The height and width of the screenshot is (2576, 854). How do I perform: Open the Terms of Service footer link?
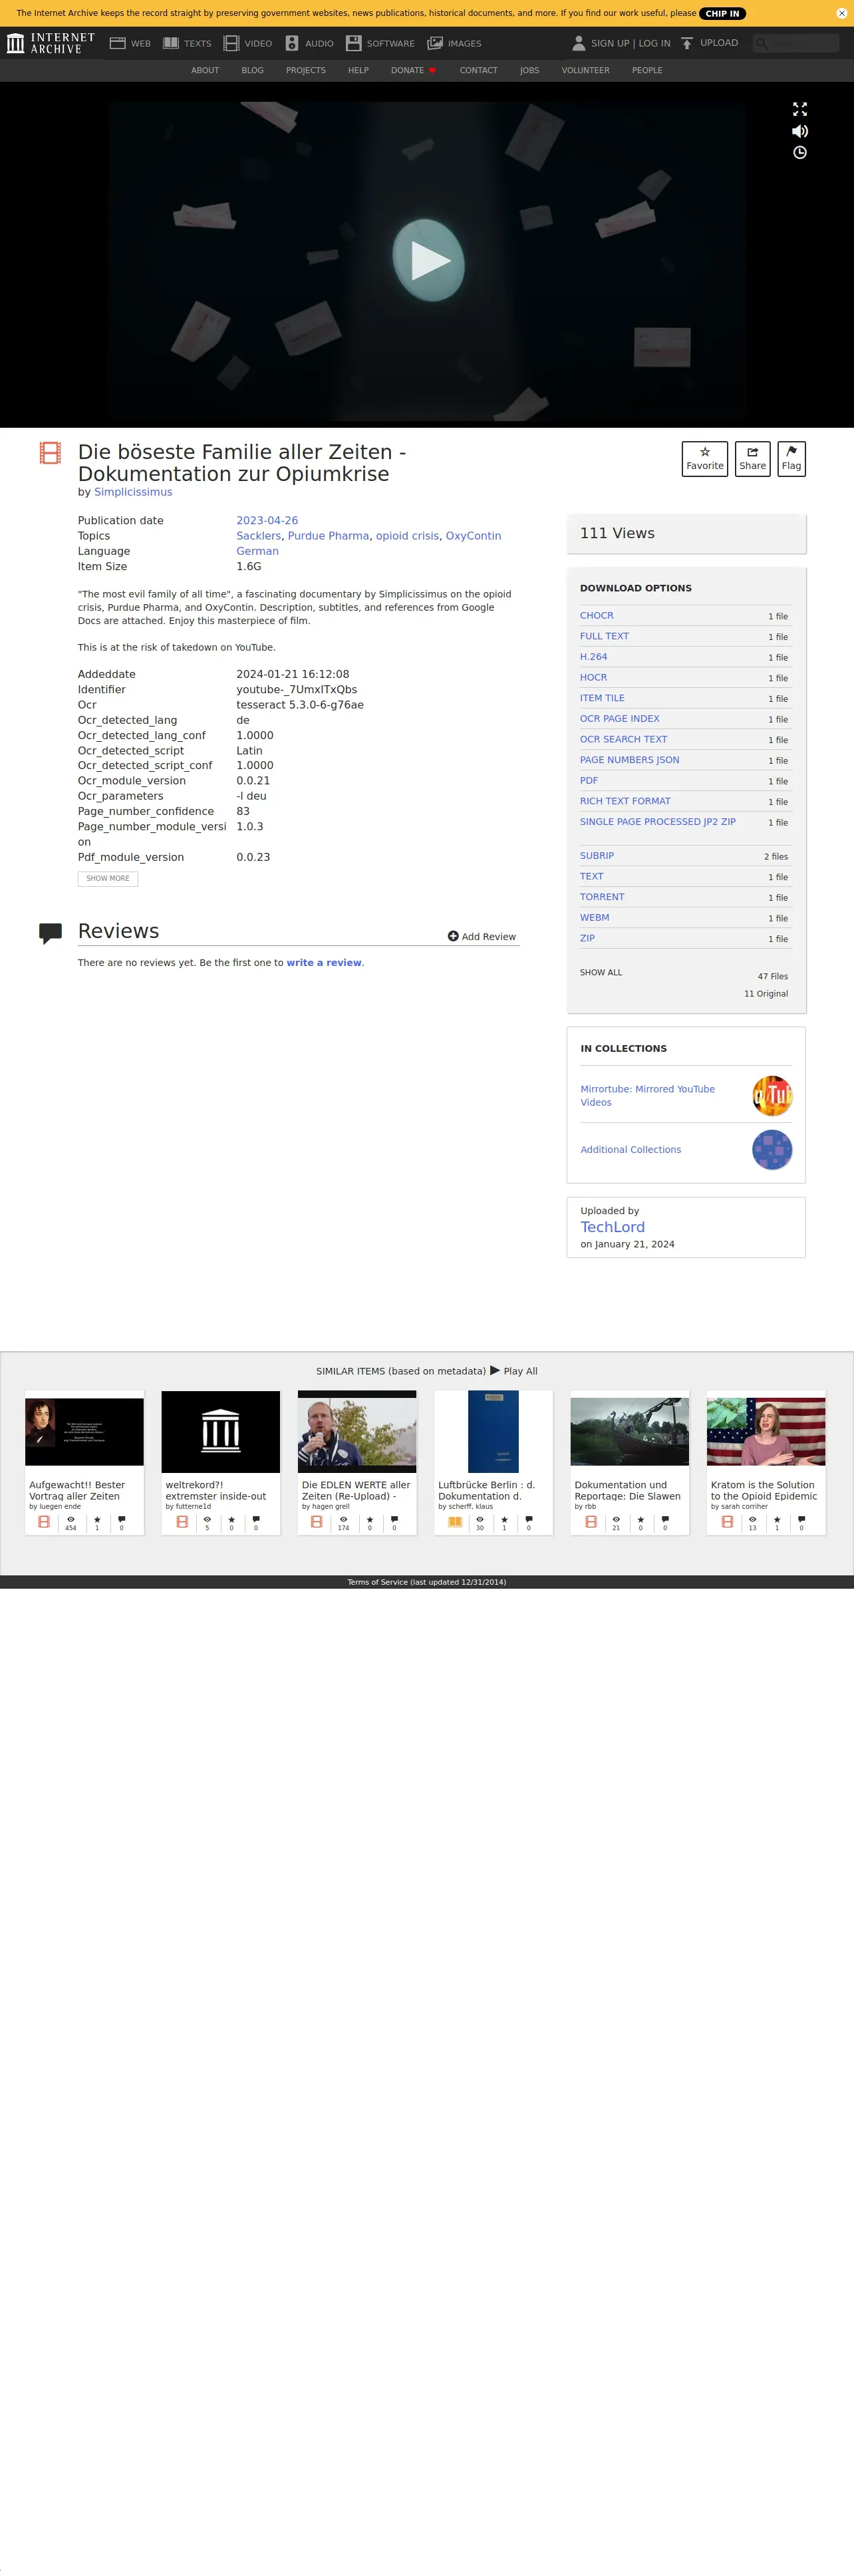pyautogui.click(x=427, y=1582)
